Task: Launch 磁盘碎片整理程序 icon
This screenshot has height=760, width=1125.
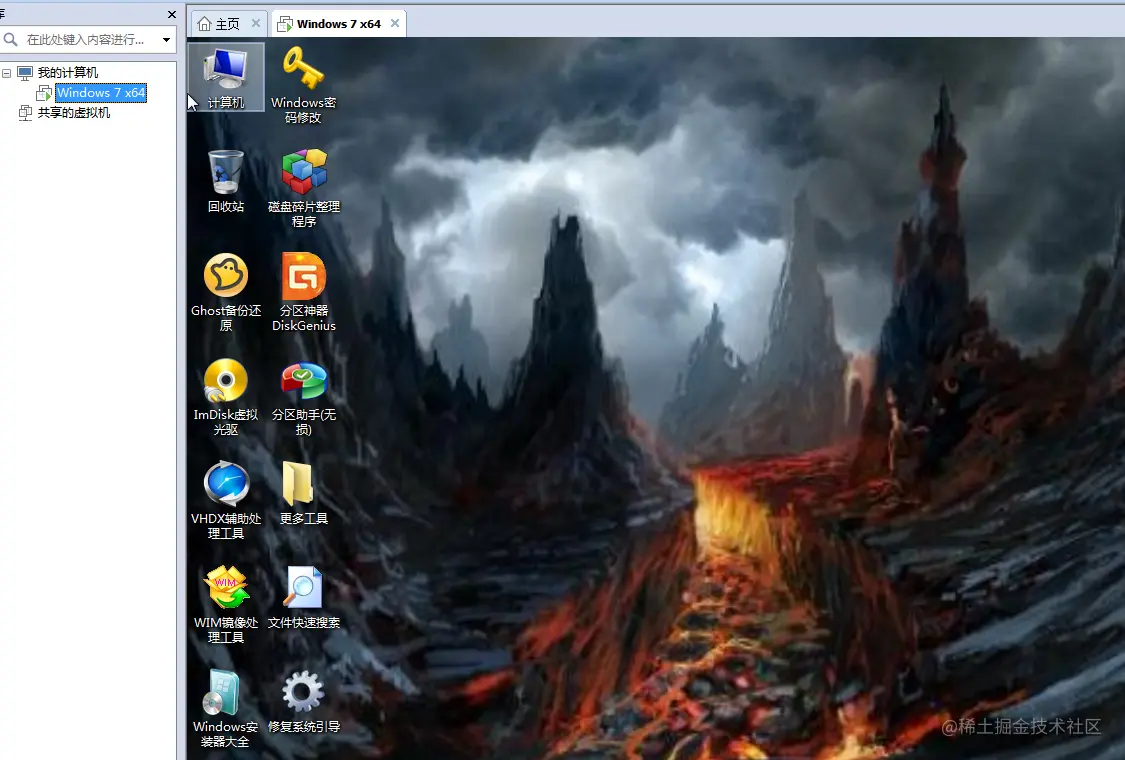Action: [x=303, y=188]
